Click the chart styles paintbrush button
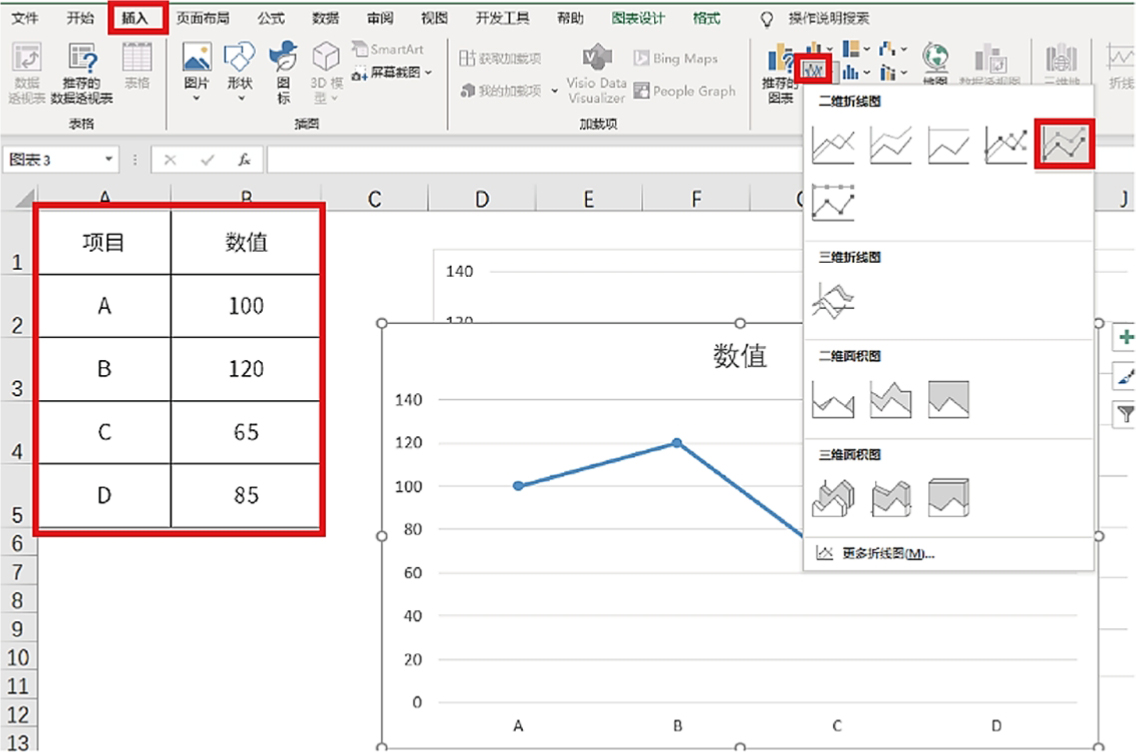 1124,375
